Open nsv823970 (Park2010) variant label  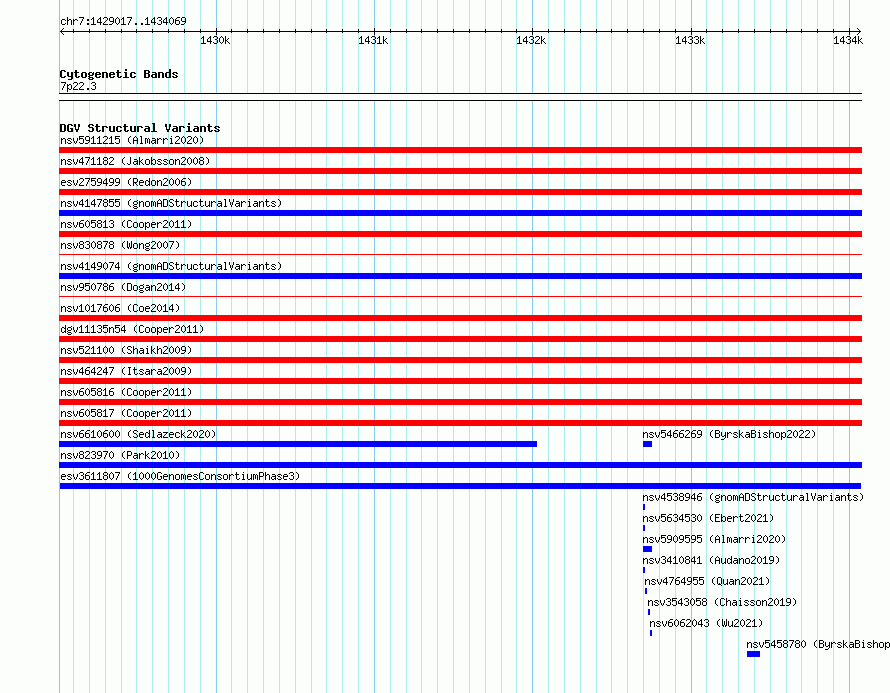120,455
